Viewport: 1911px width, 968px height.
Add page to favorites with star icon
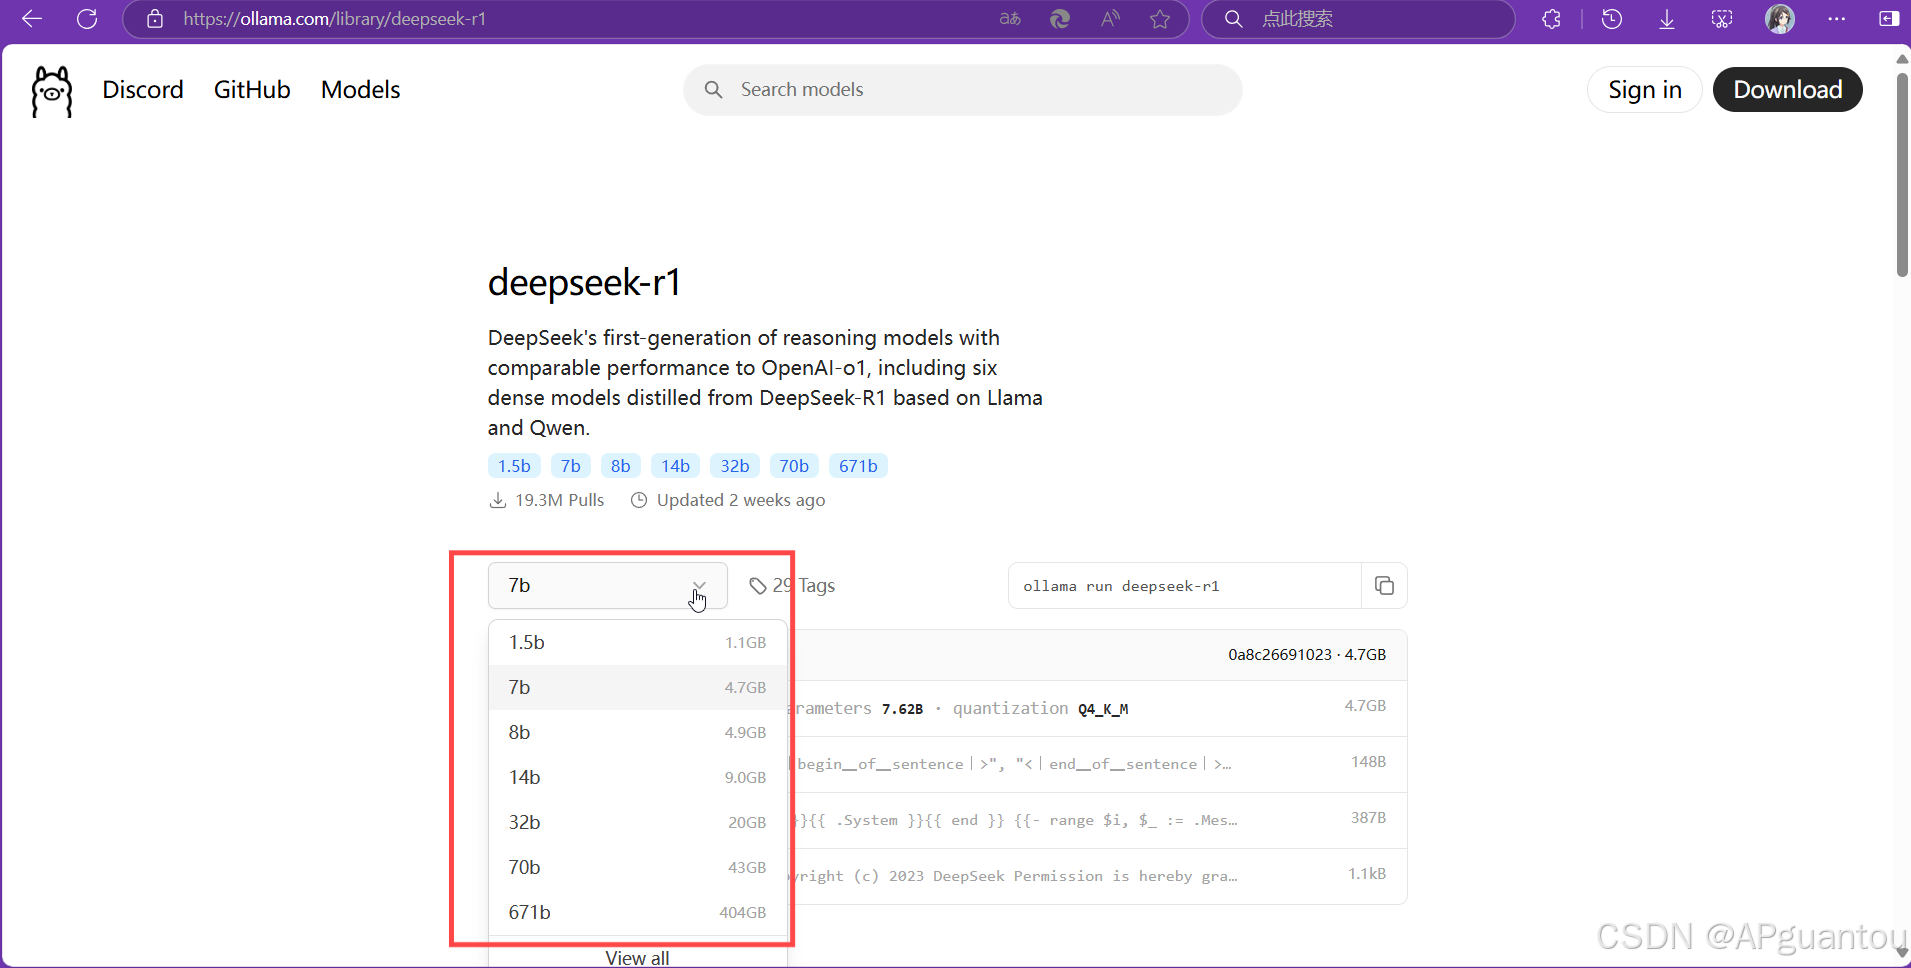point(1160,19)
